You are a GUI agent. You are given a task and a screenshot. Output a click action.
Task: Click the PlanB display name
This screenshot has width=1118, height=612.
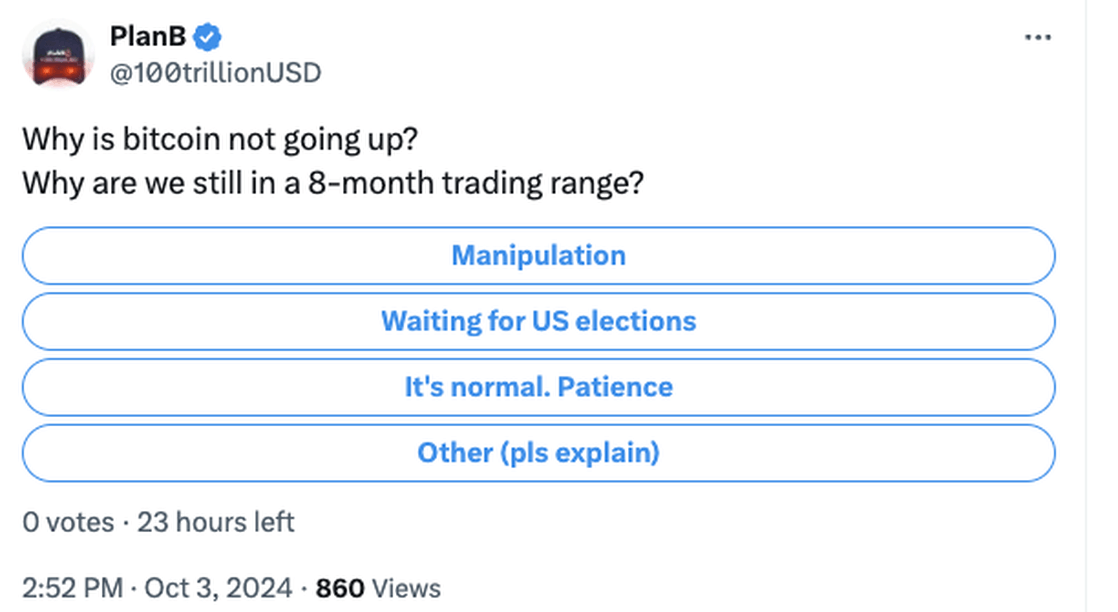tap(148, 36)
